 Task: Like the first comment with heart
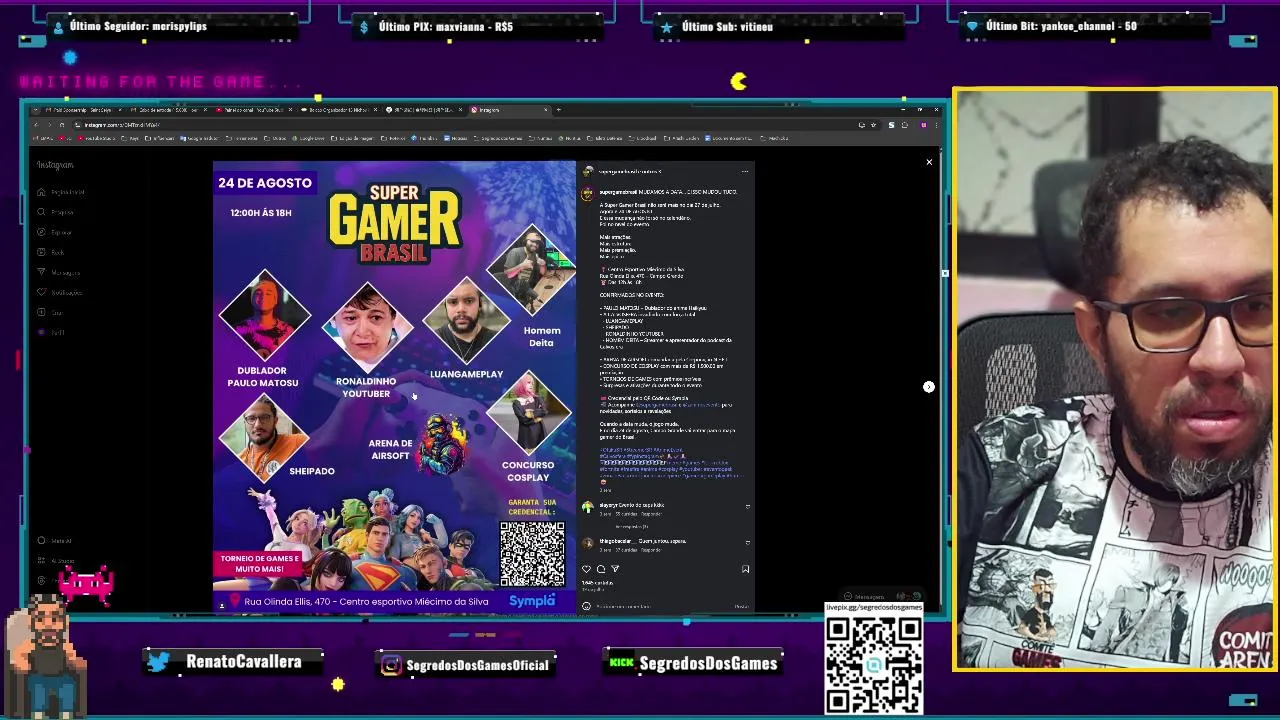point(747,507)
